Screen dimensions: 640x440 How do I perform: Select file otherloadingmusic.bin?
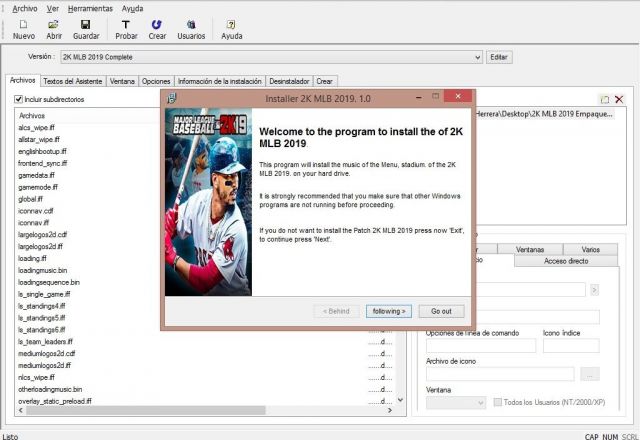[x=50, y=389]
